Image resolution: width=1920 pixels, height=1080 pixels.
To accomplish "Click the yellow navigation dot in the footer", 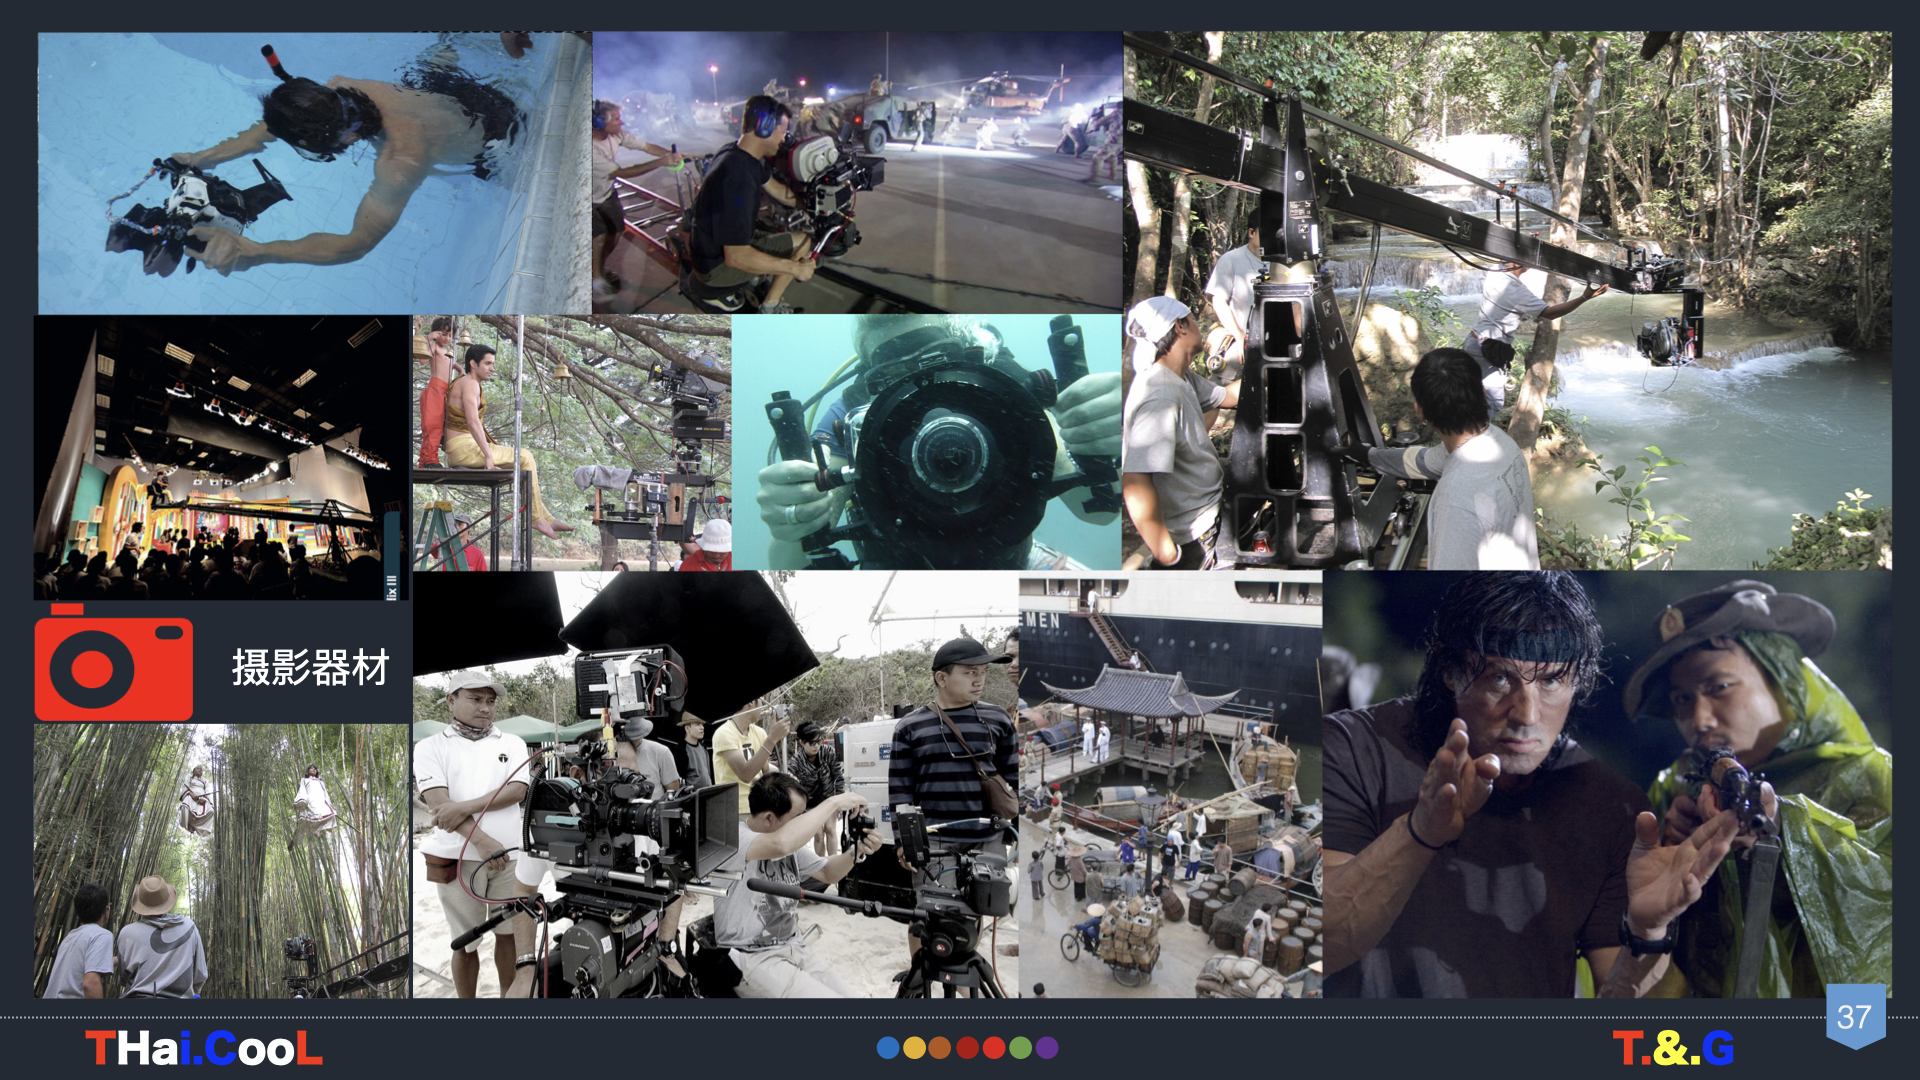I will tap(914, 1048).
